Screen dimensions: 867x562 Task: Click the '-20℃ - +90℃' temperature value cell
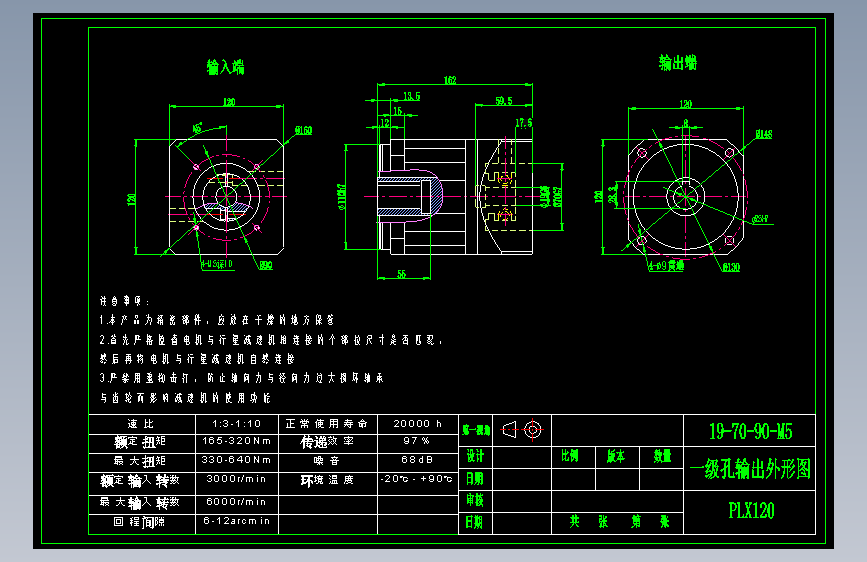[x=417, y=483]
